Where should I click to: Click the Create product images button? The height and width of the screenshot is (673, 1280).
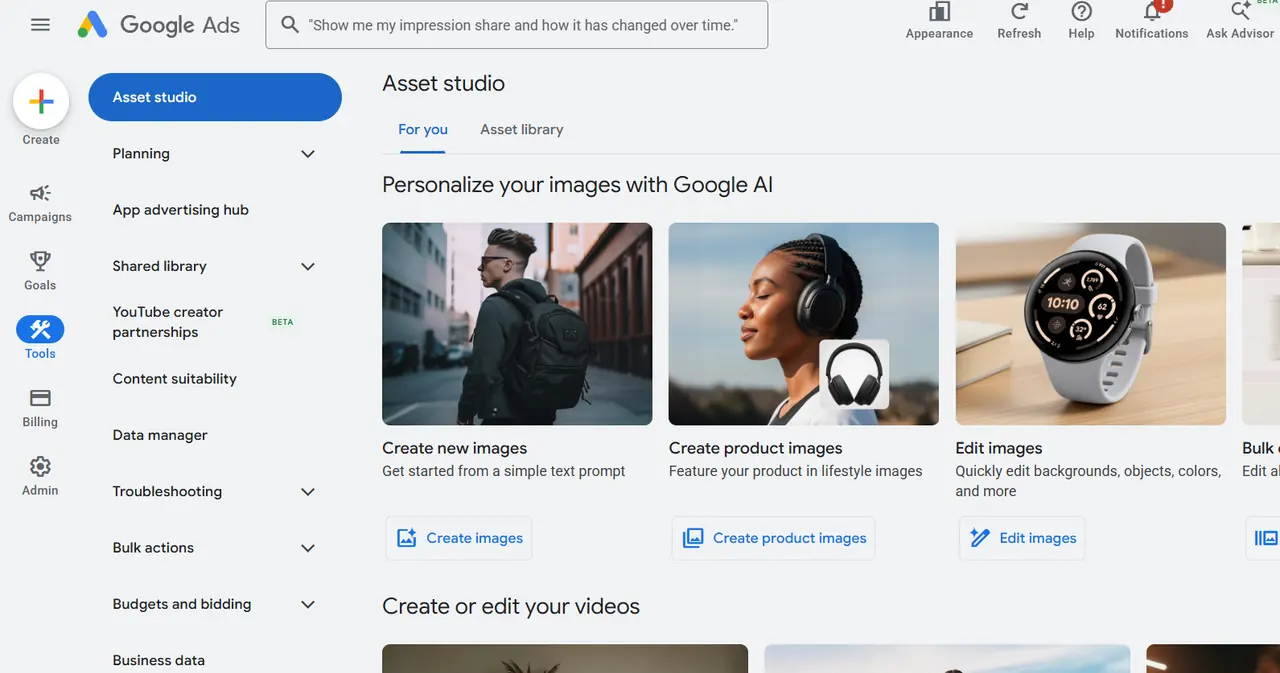click(x=774, y=538)
